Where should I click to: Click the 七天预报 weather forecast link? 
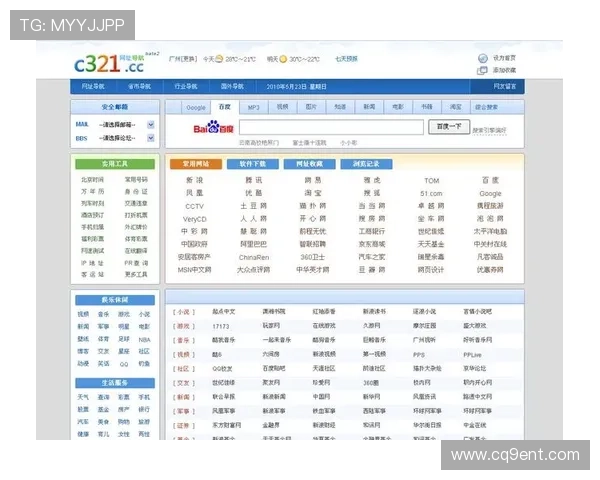click(346, 59)
